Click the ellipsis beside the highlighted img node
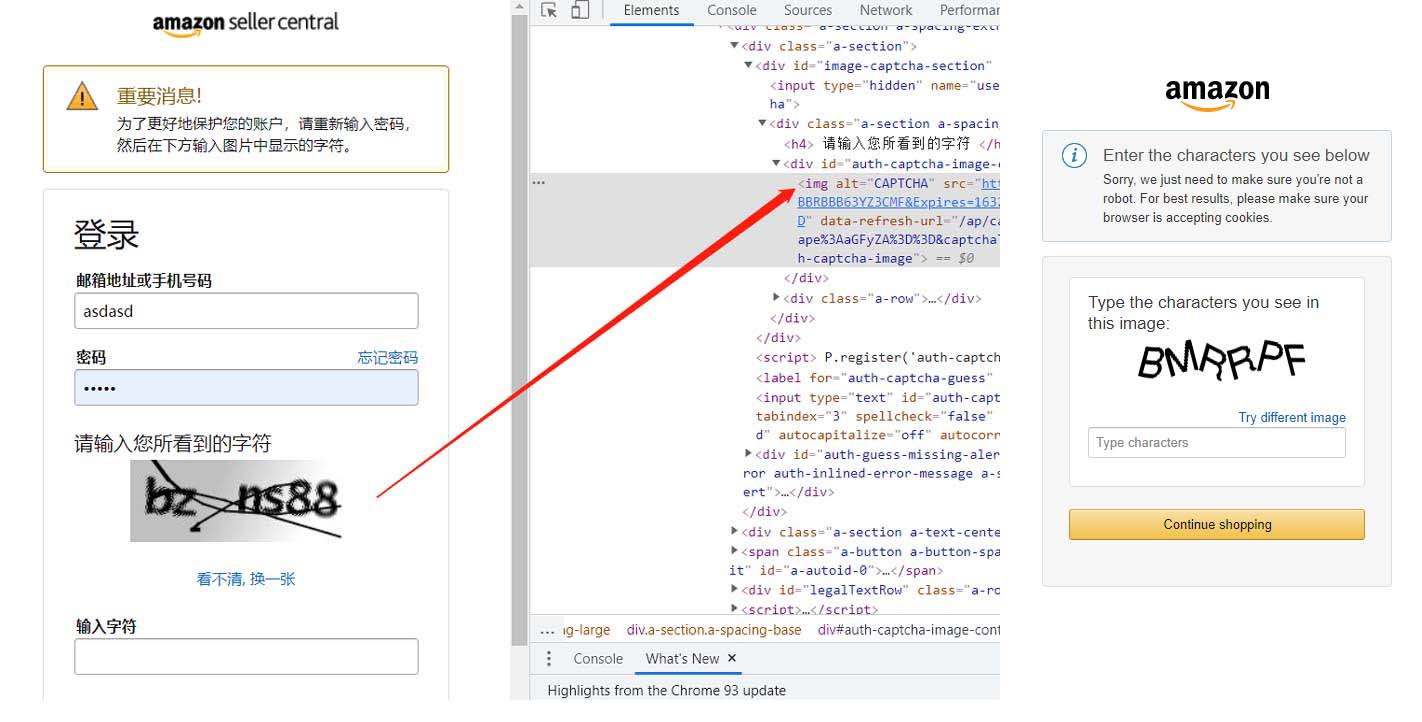The width and height of the screenshot is (1422, 722). pyautogui.click(x=539, y=183)
